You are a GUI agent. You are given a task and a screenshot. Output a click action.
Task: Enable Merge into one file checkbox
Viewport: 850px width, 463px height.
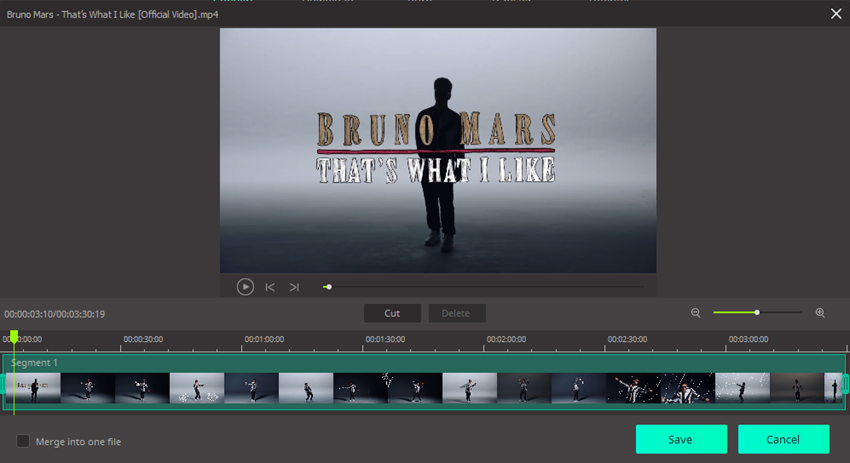[x=23, y=441]
